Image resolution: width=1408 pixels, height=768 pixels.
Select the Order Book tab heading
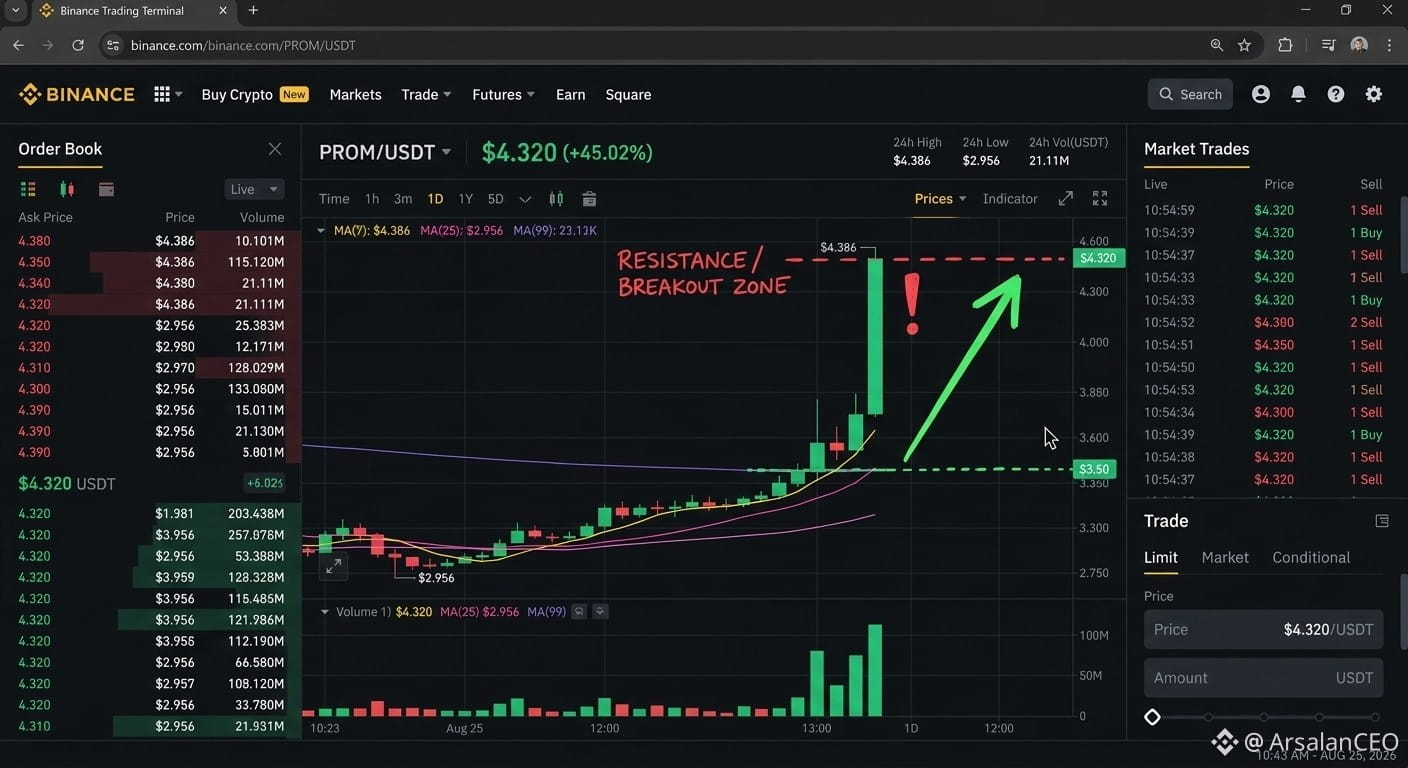click(60, 149)
